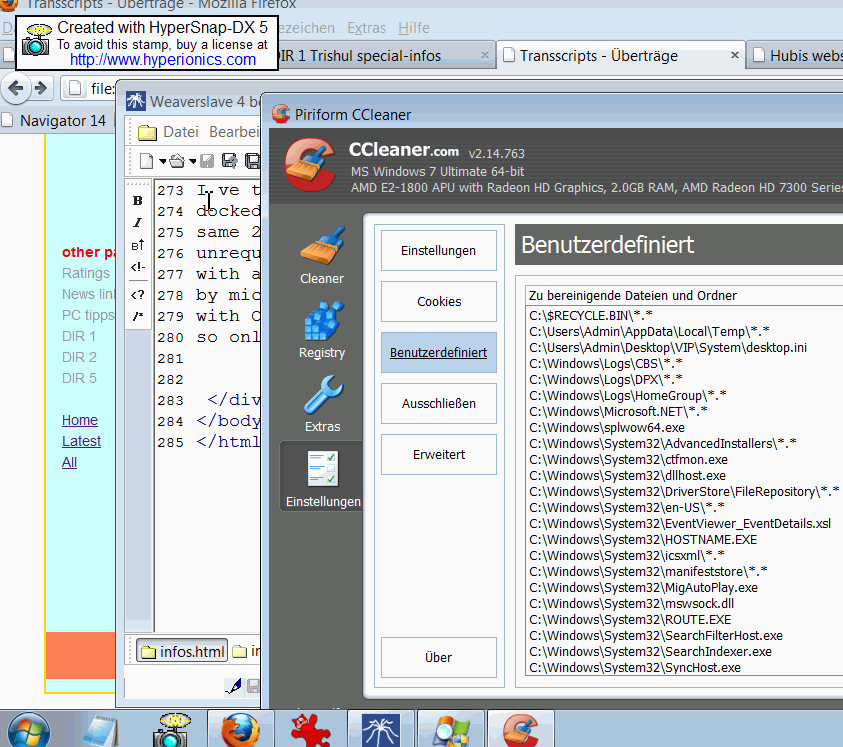Insert PHP tag with the <? icon
This screenshot has height=747, width=843.
point(138,295)
